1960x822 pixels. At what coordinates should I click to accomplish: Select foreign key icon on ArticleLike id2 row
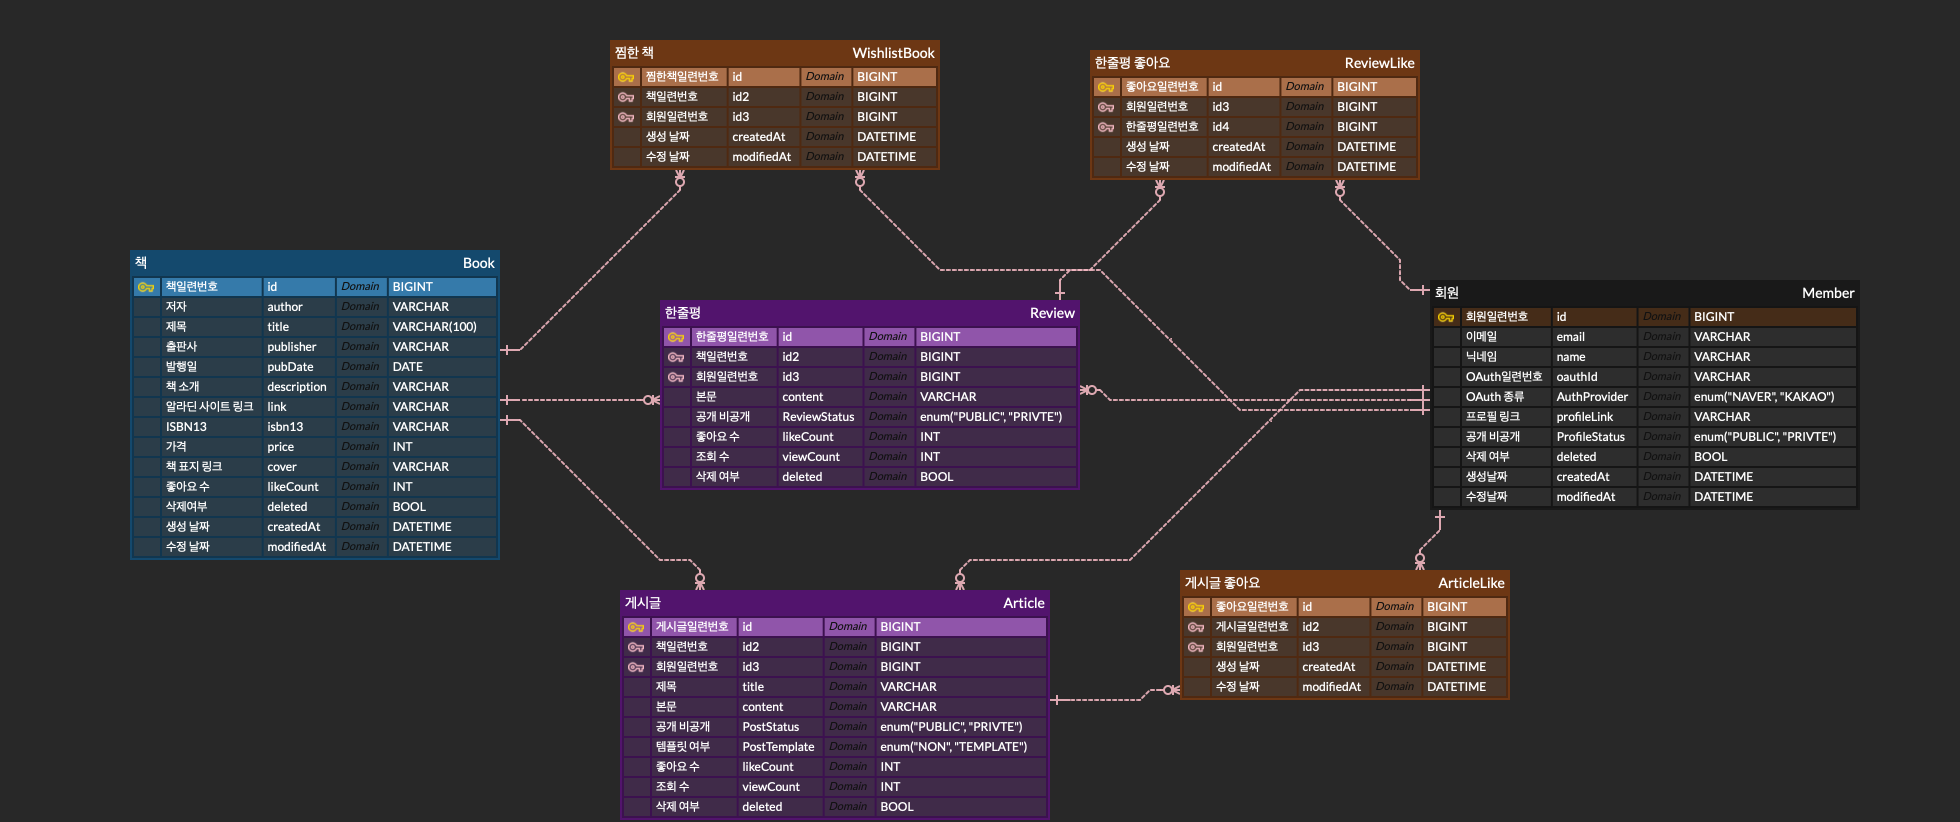(1196, 627)
